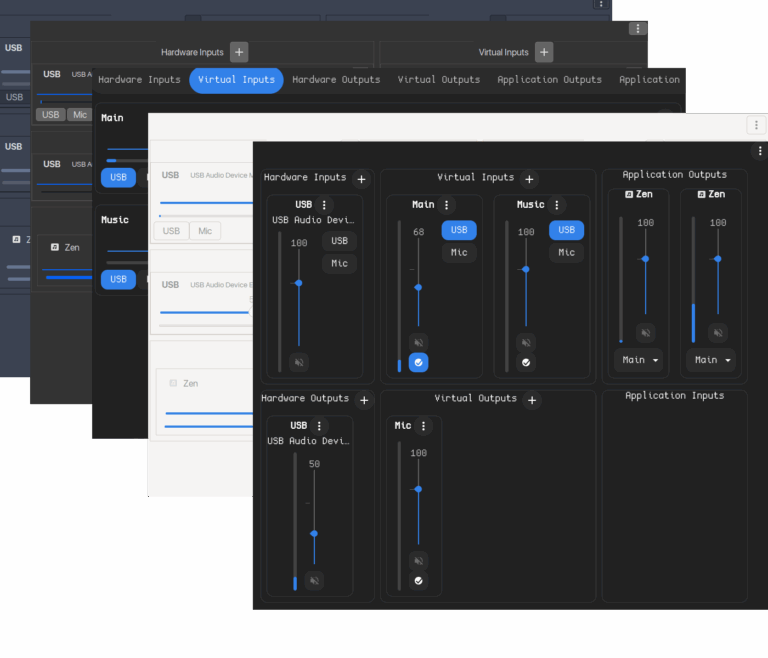Click USB button under Main in tabbed window
Screen dimensions: 768x658
click(118, 177)
